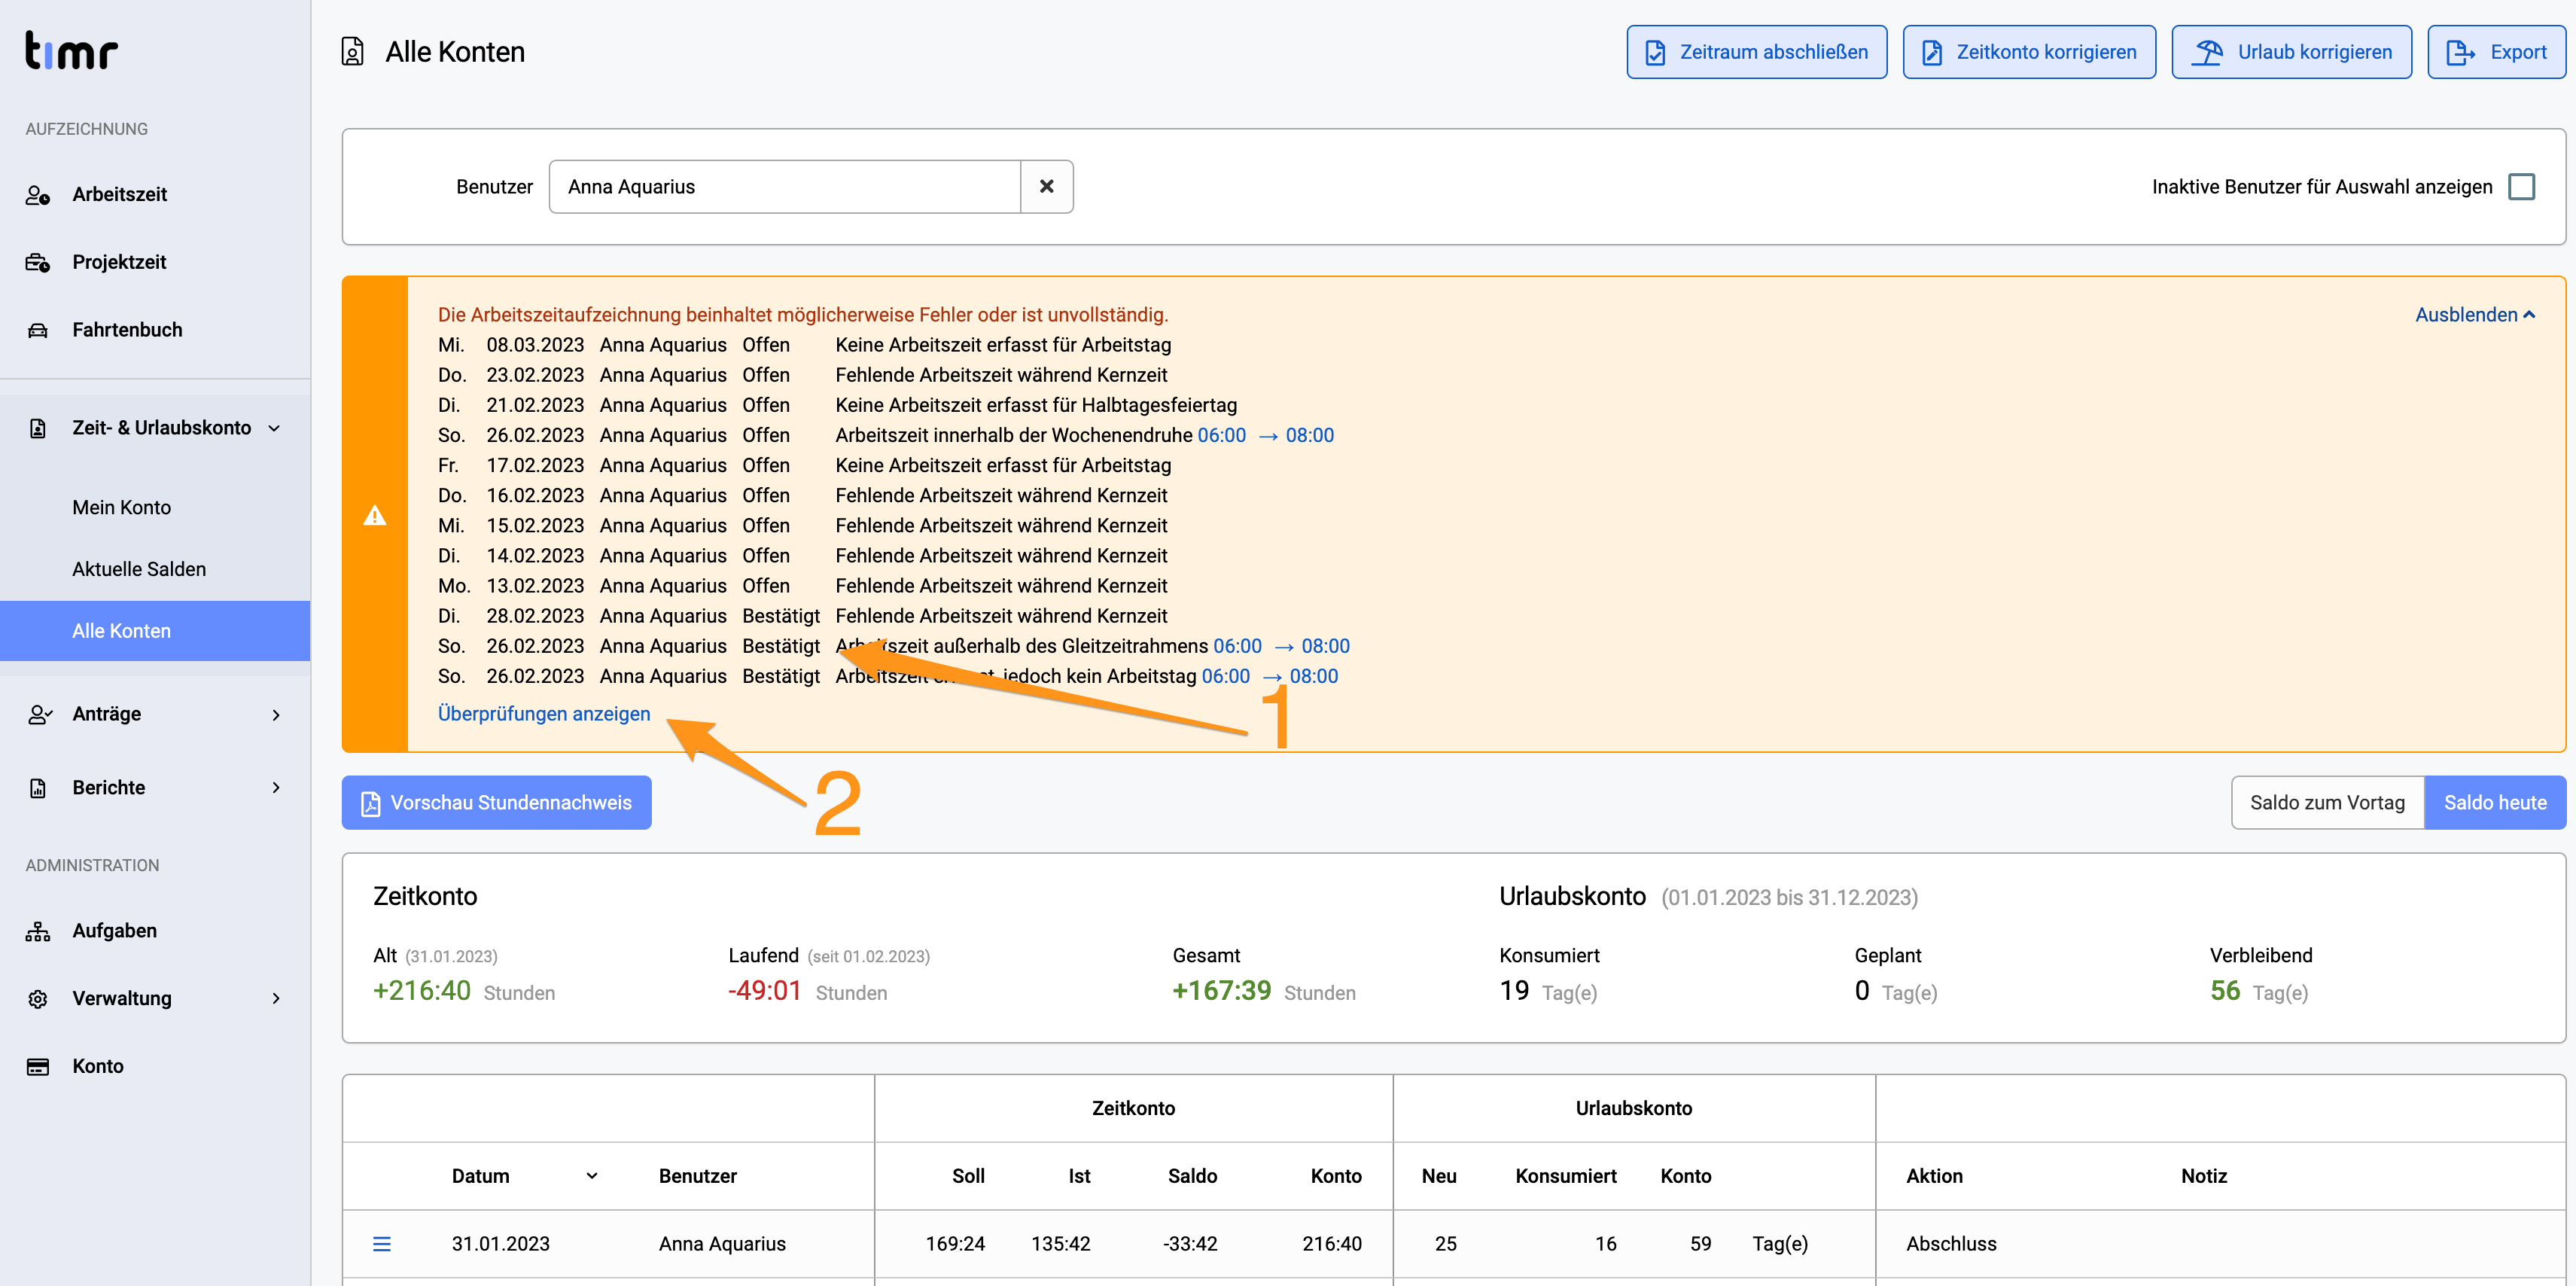This screenshot has height=1286, width=2576.
Task: Click Saldo column header
Action: (1192, 1176)
